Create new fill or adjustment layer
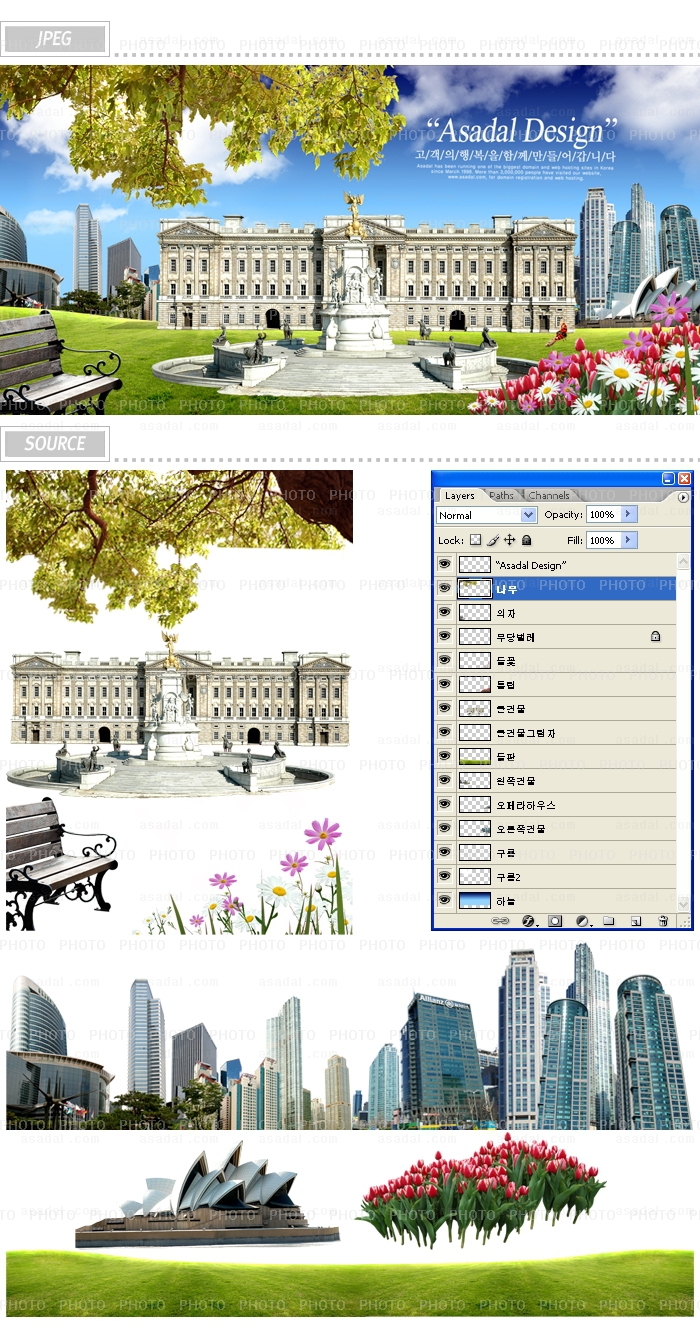Screen dimensions: 700x1334 pos(582,920)
